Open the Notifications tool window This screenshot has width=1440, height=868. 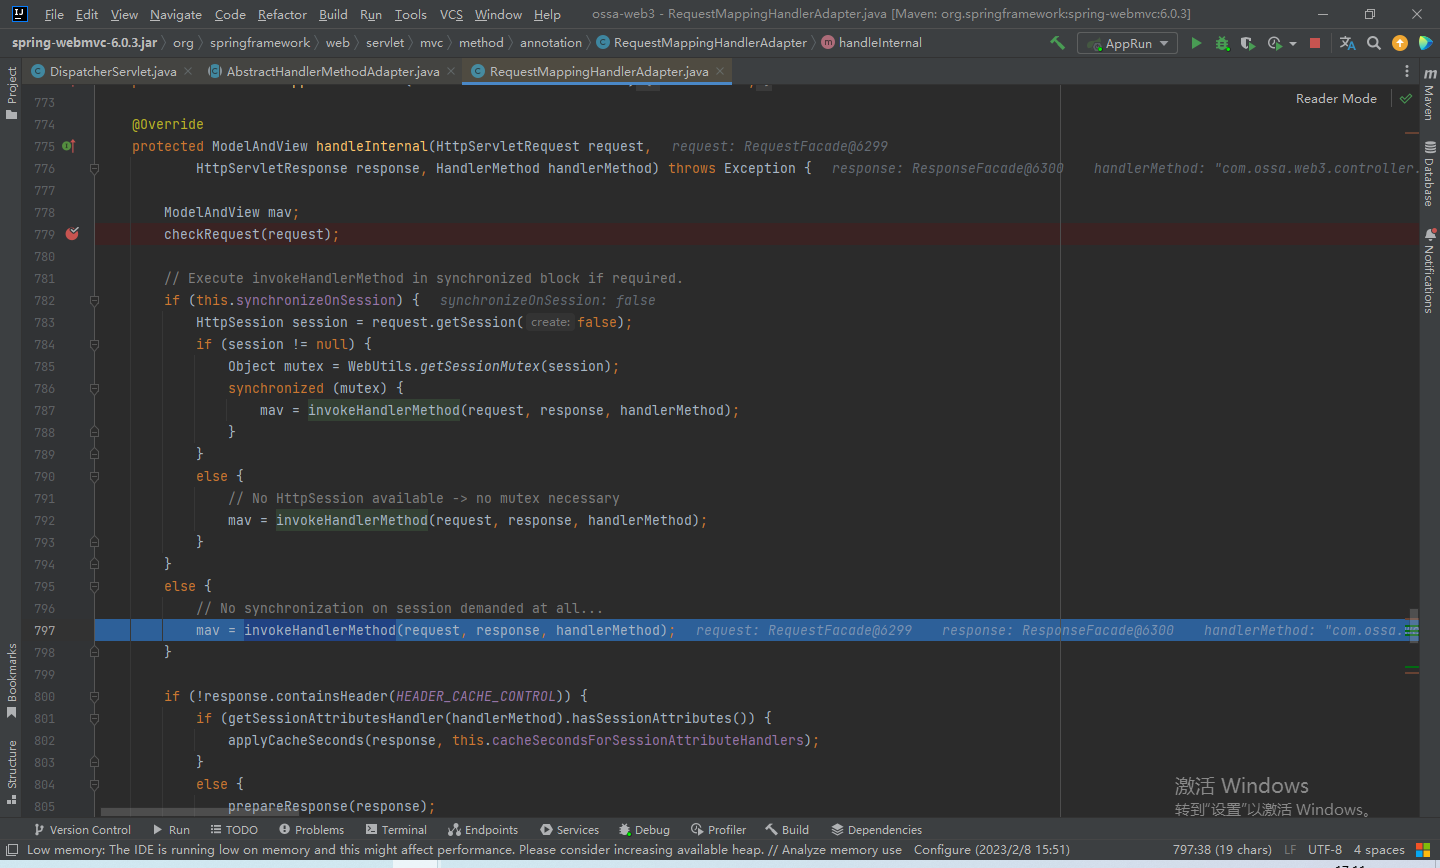(x=1429, y=270)
